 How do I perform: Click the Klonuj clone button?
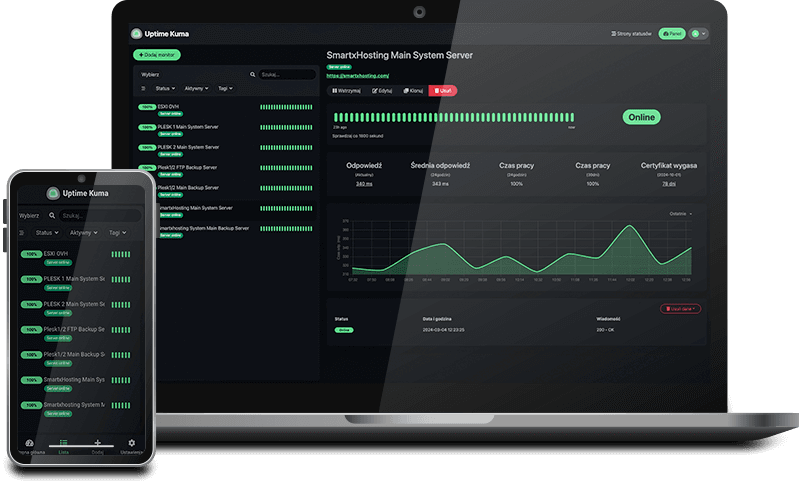point(413,91)
